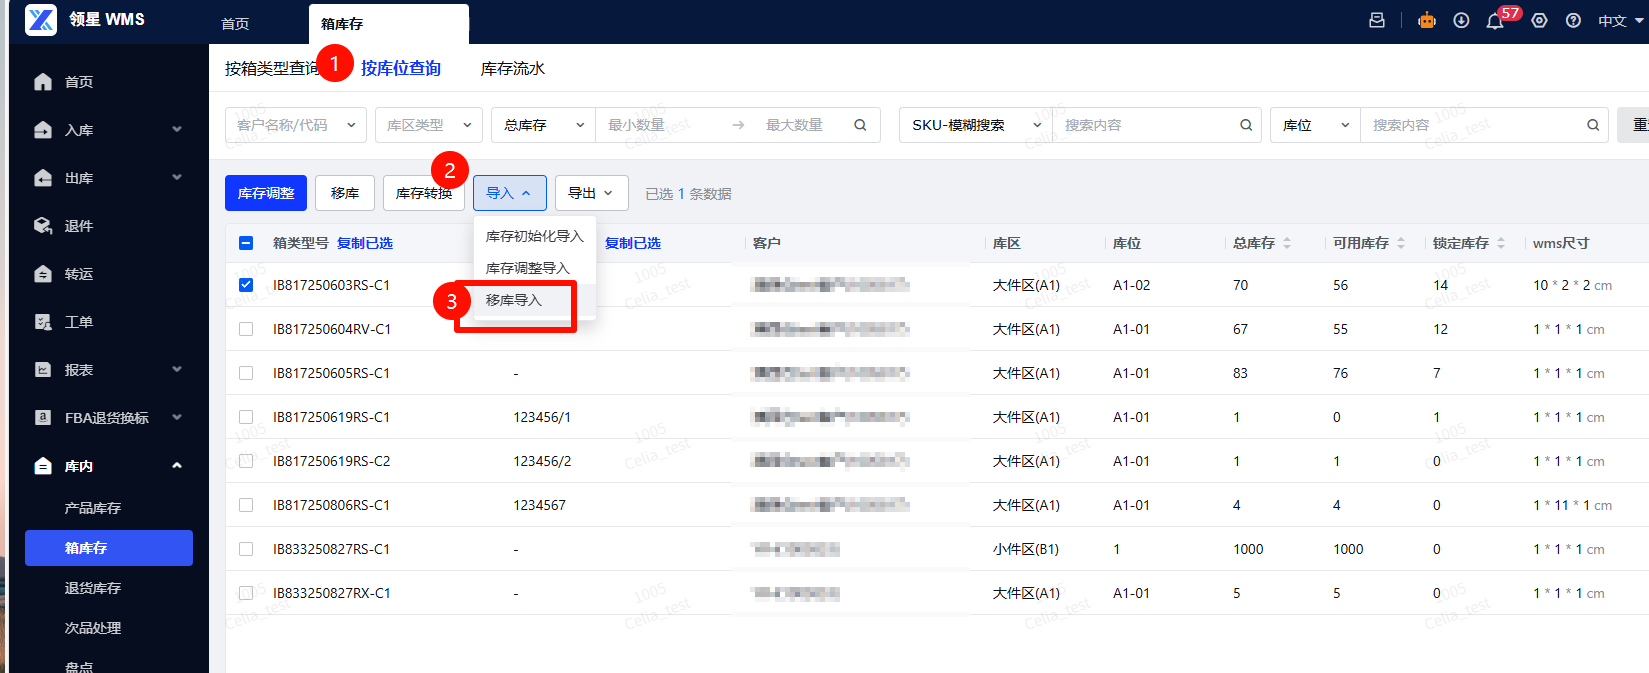The image size is (1649, 673).
Task: Choose 移库导入 from import menu
Action: (x=535, y=300)
